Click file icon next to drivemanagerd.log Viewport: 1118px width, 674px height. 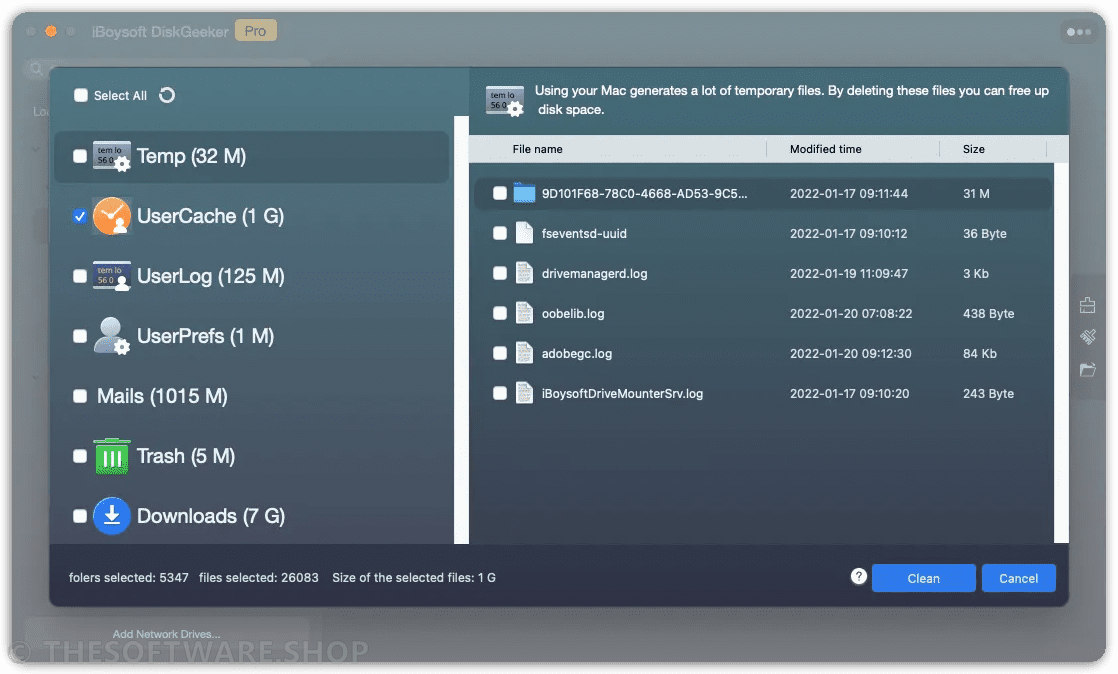click(x=524, y=272)
